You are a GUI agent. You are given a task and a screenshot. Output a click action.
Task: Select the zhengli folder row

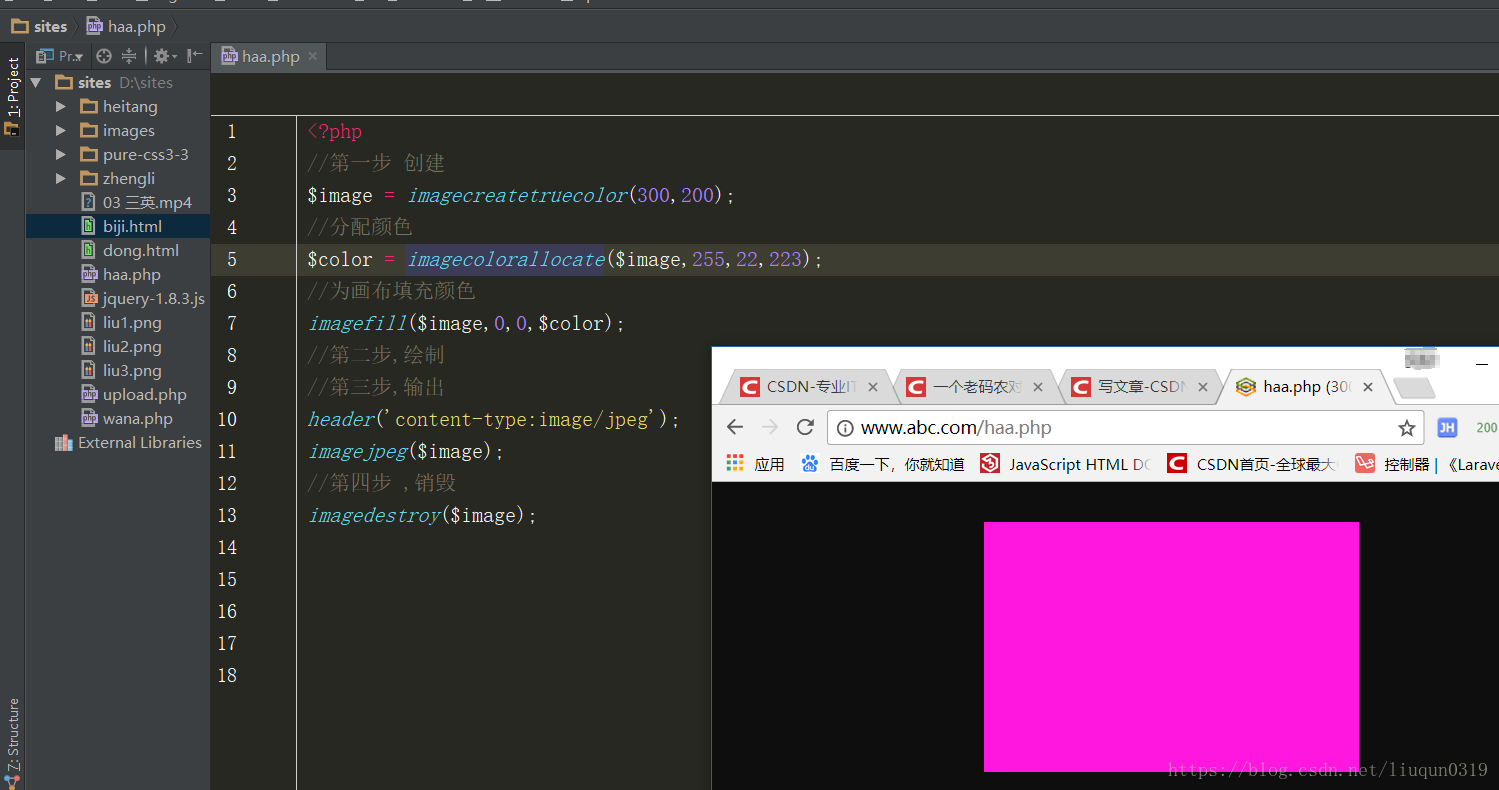click(118, 178)
